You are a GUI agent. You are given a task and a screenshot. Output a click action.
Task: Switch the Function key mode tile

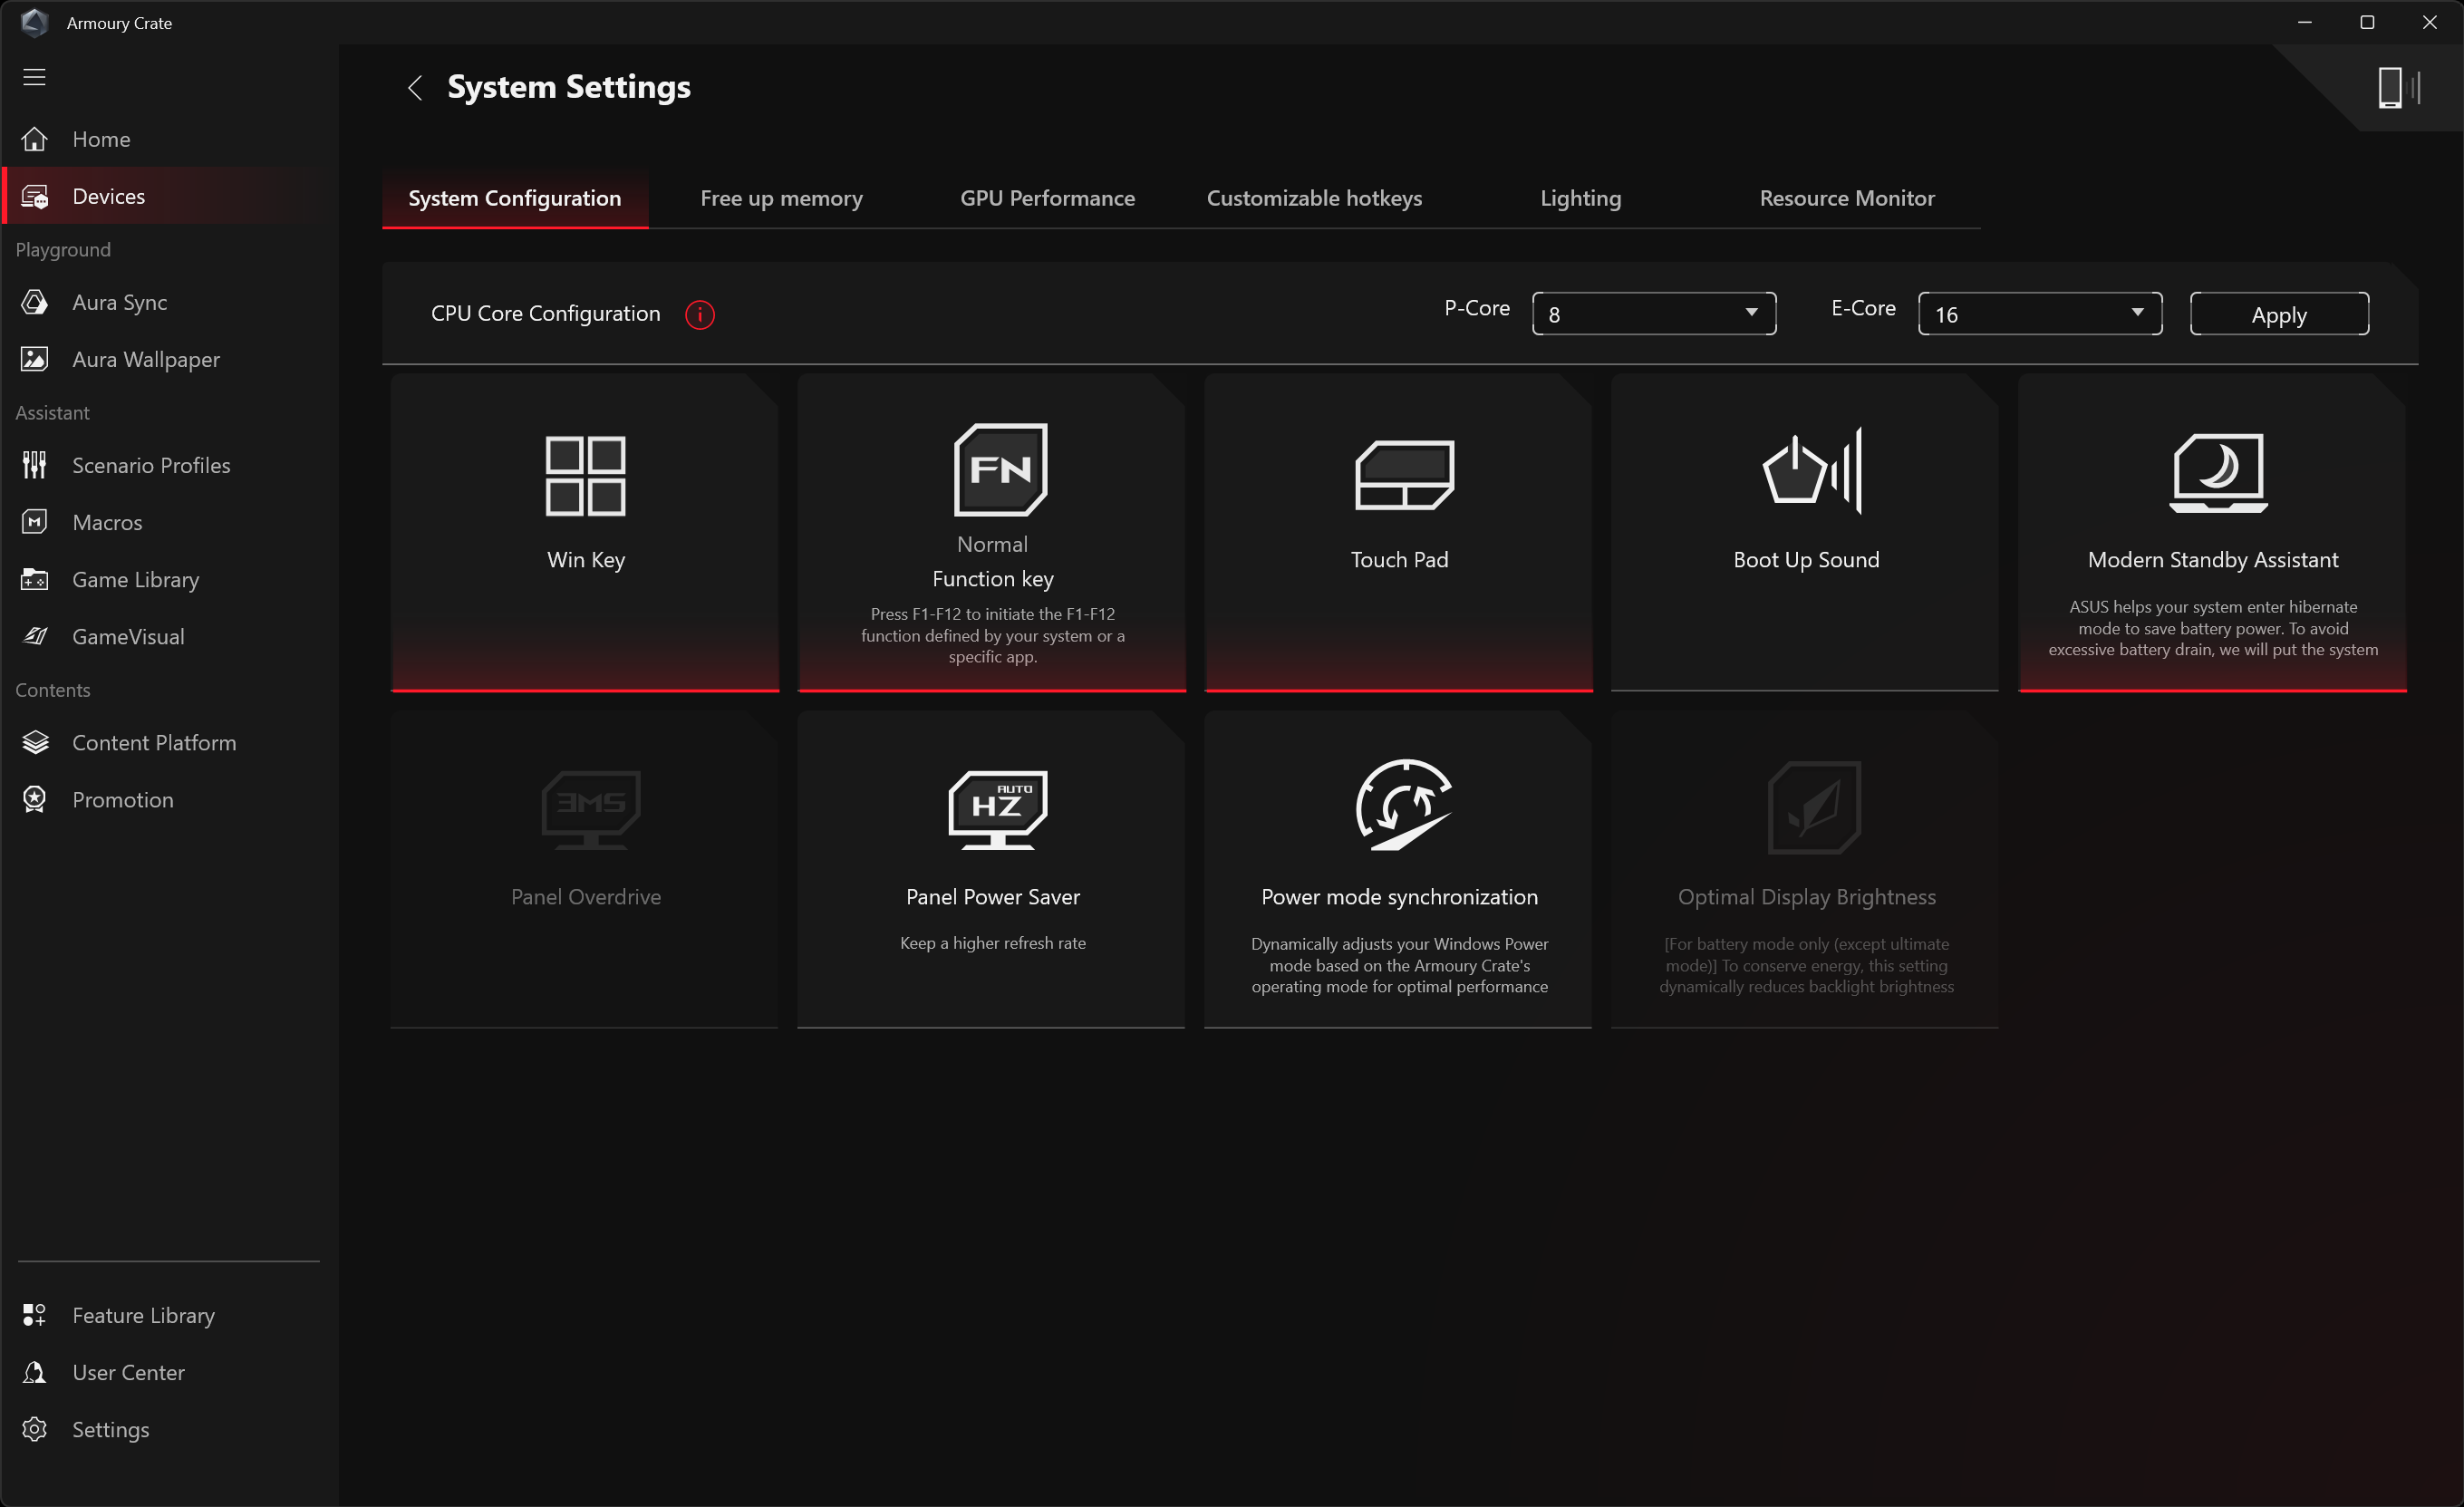tap(991, 530)
